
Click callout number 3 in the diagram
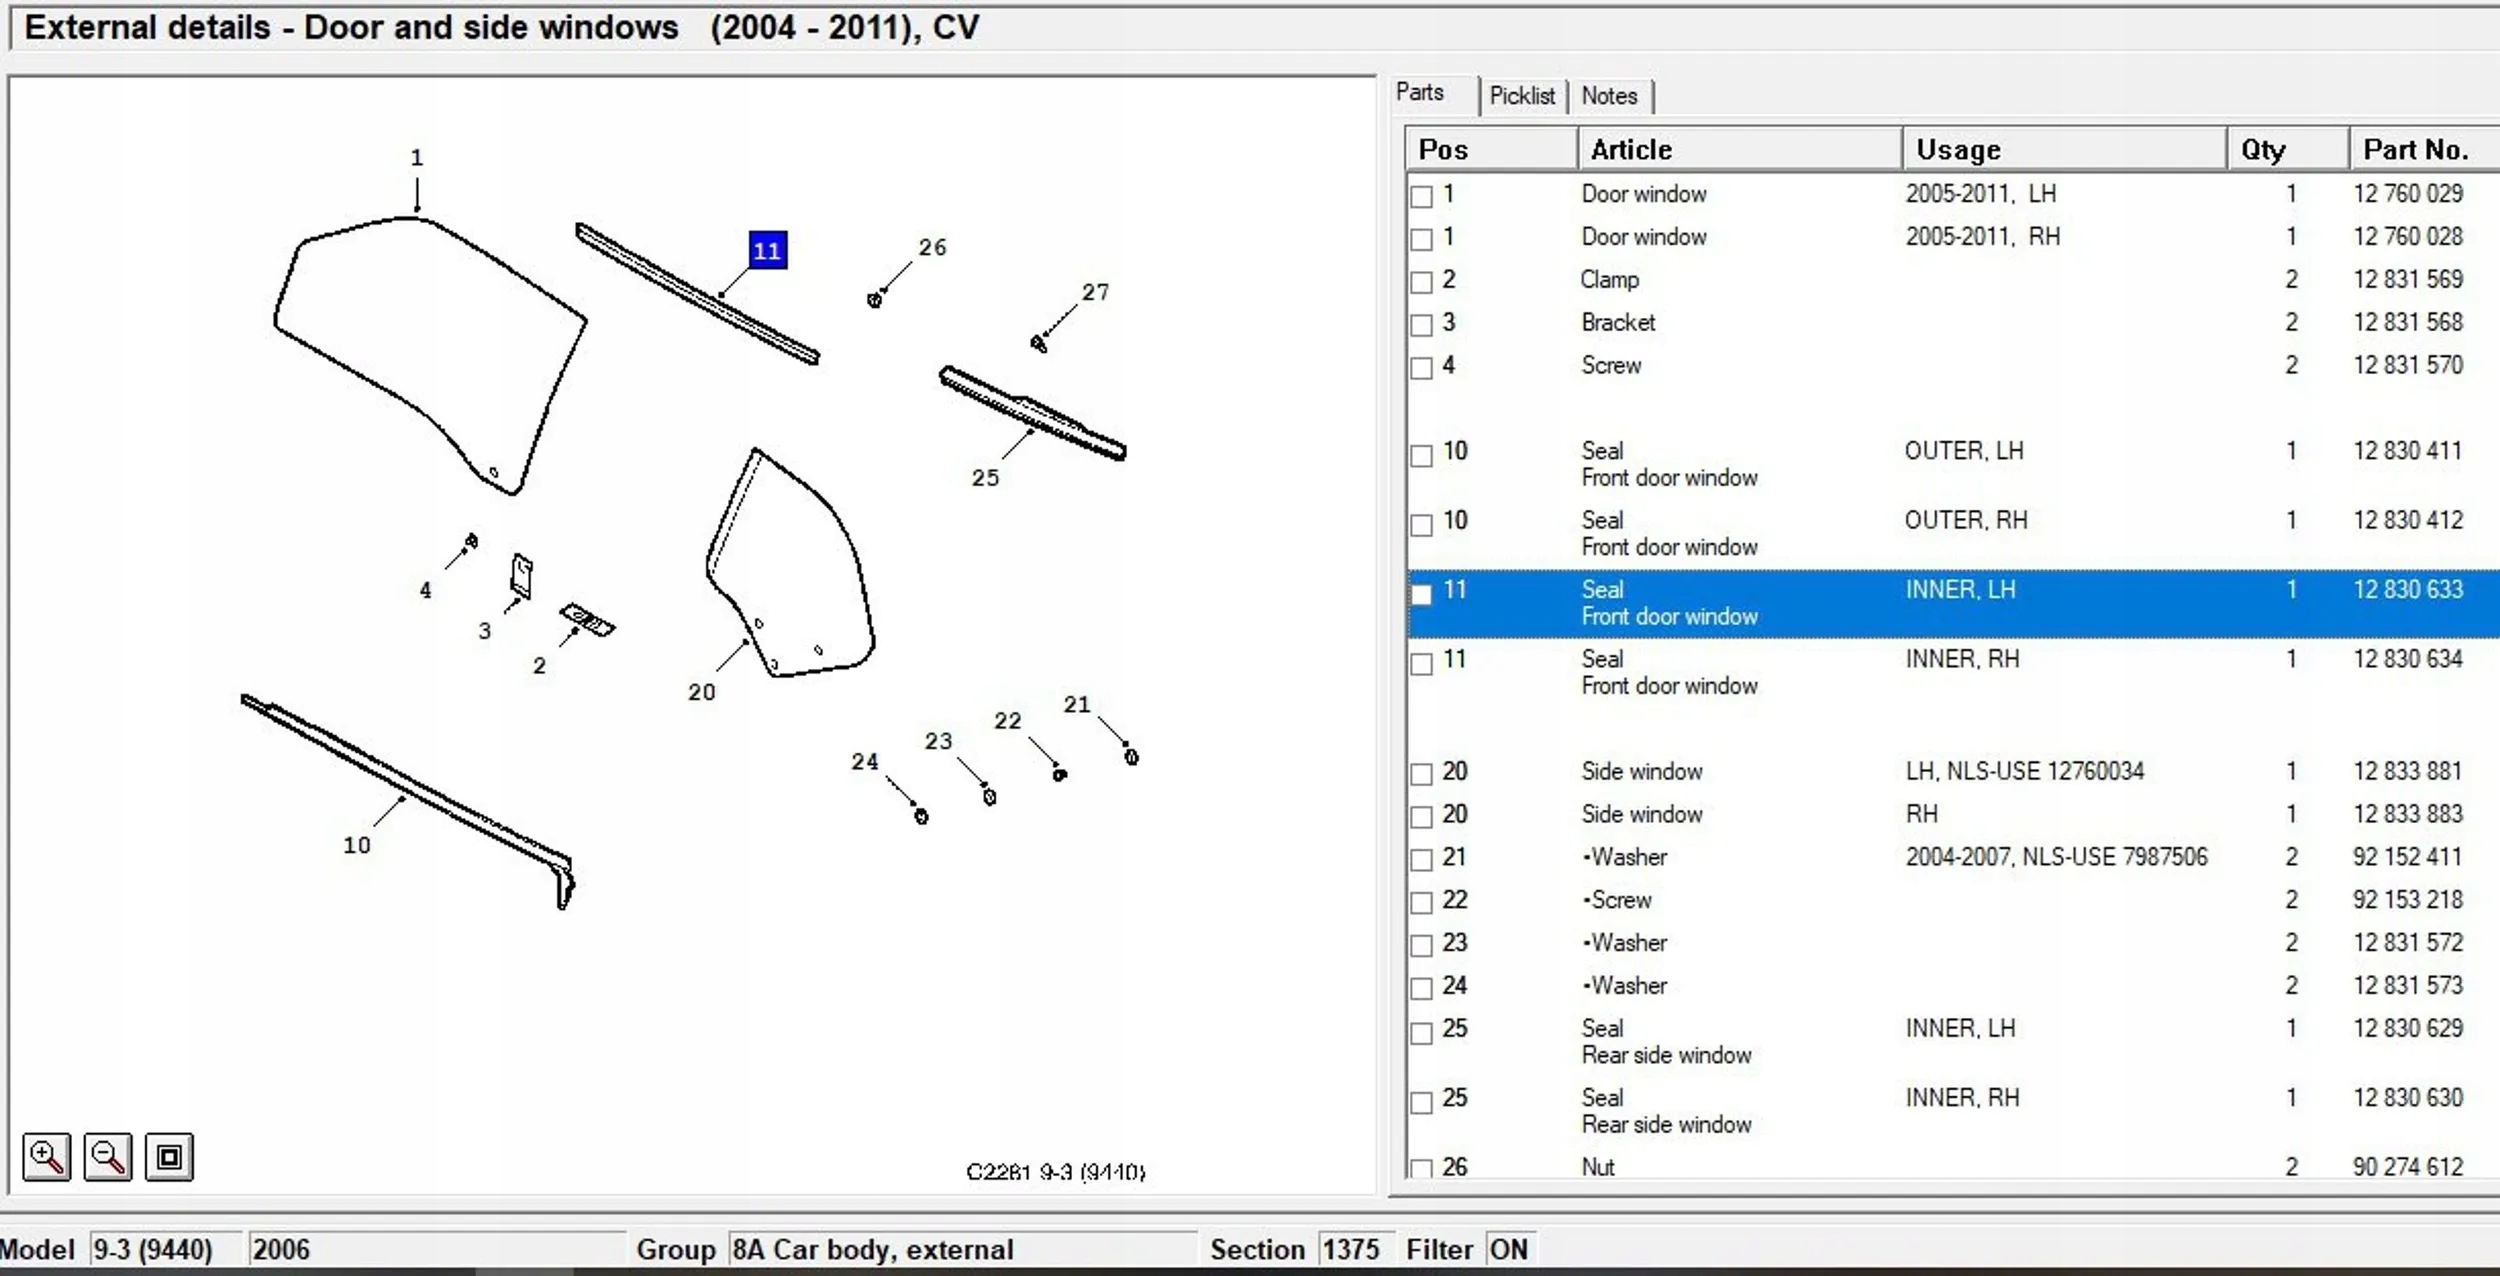tap(485, 631)
